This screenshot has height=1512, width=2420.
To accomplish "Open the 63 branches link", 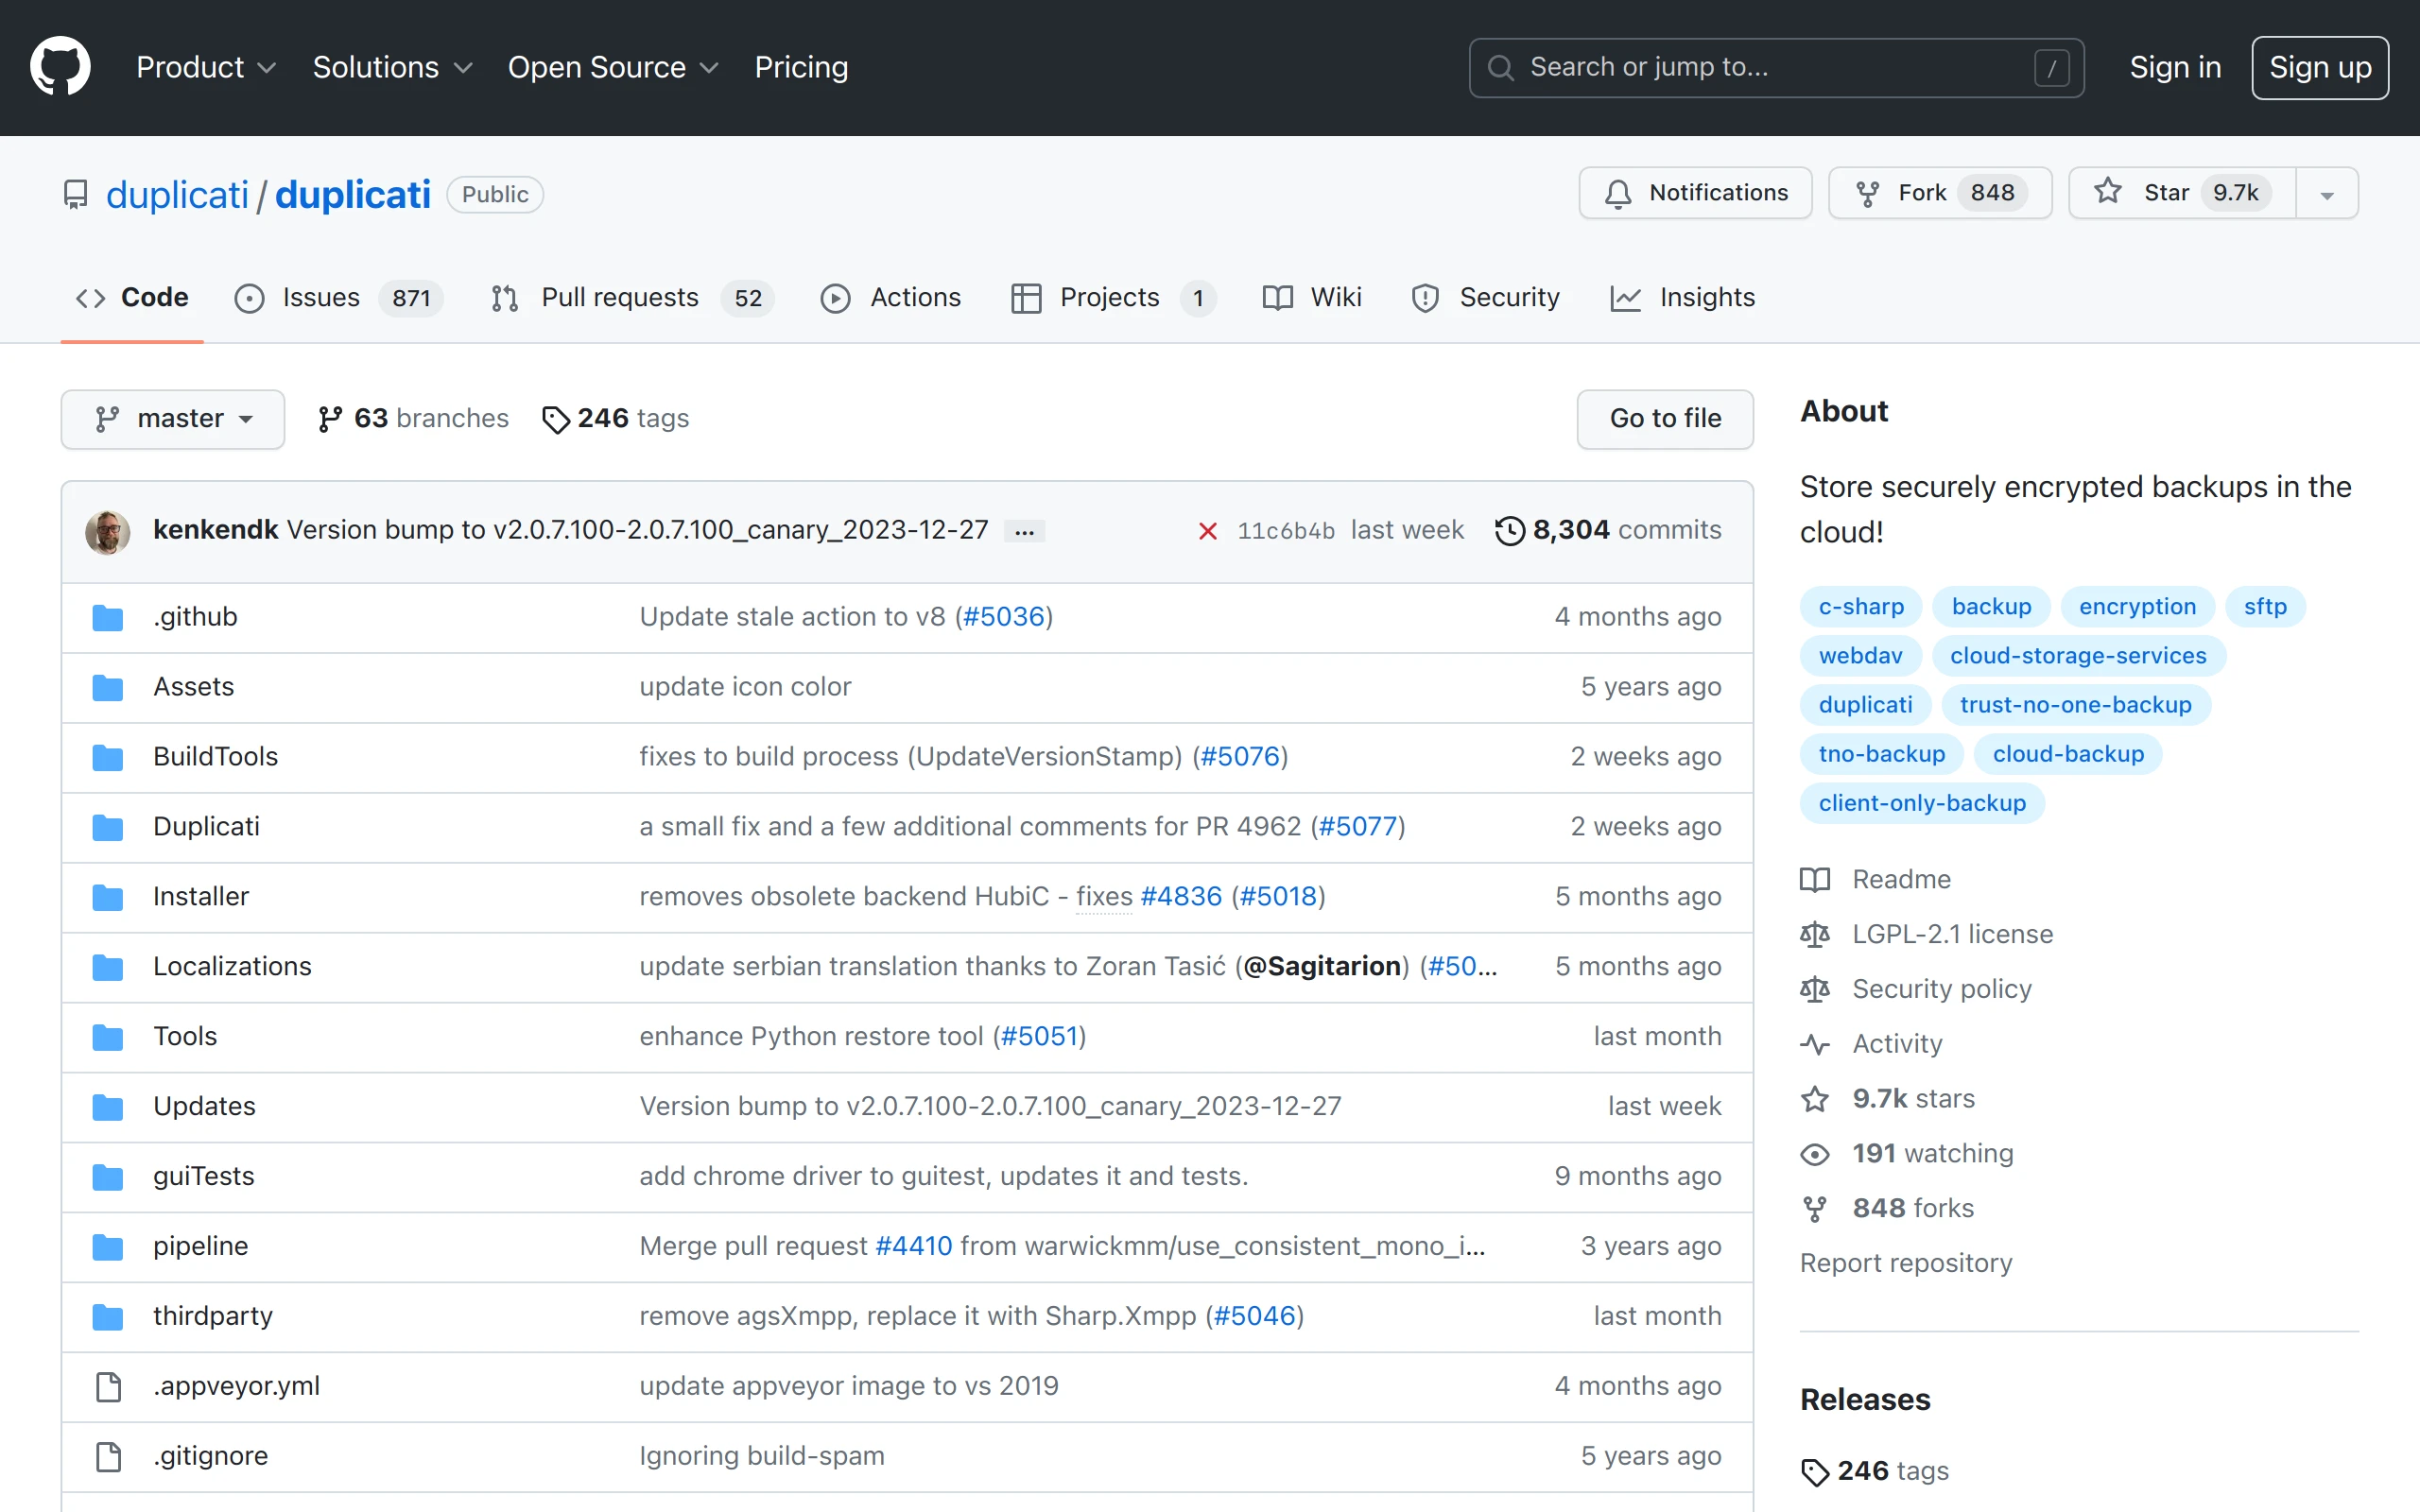I will coord(412,418).
